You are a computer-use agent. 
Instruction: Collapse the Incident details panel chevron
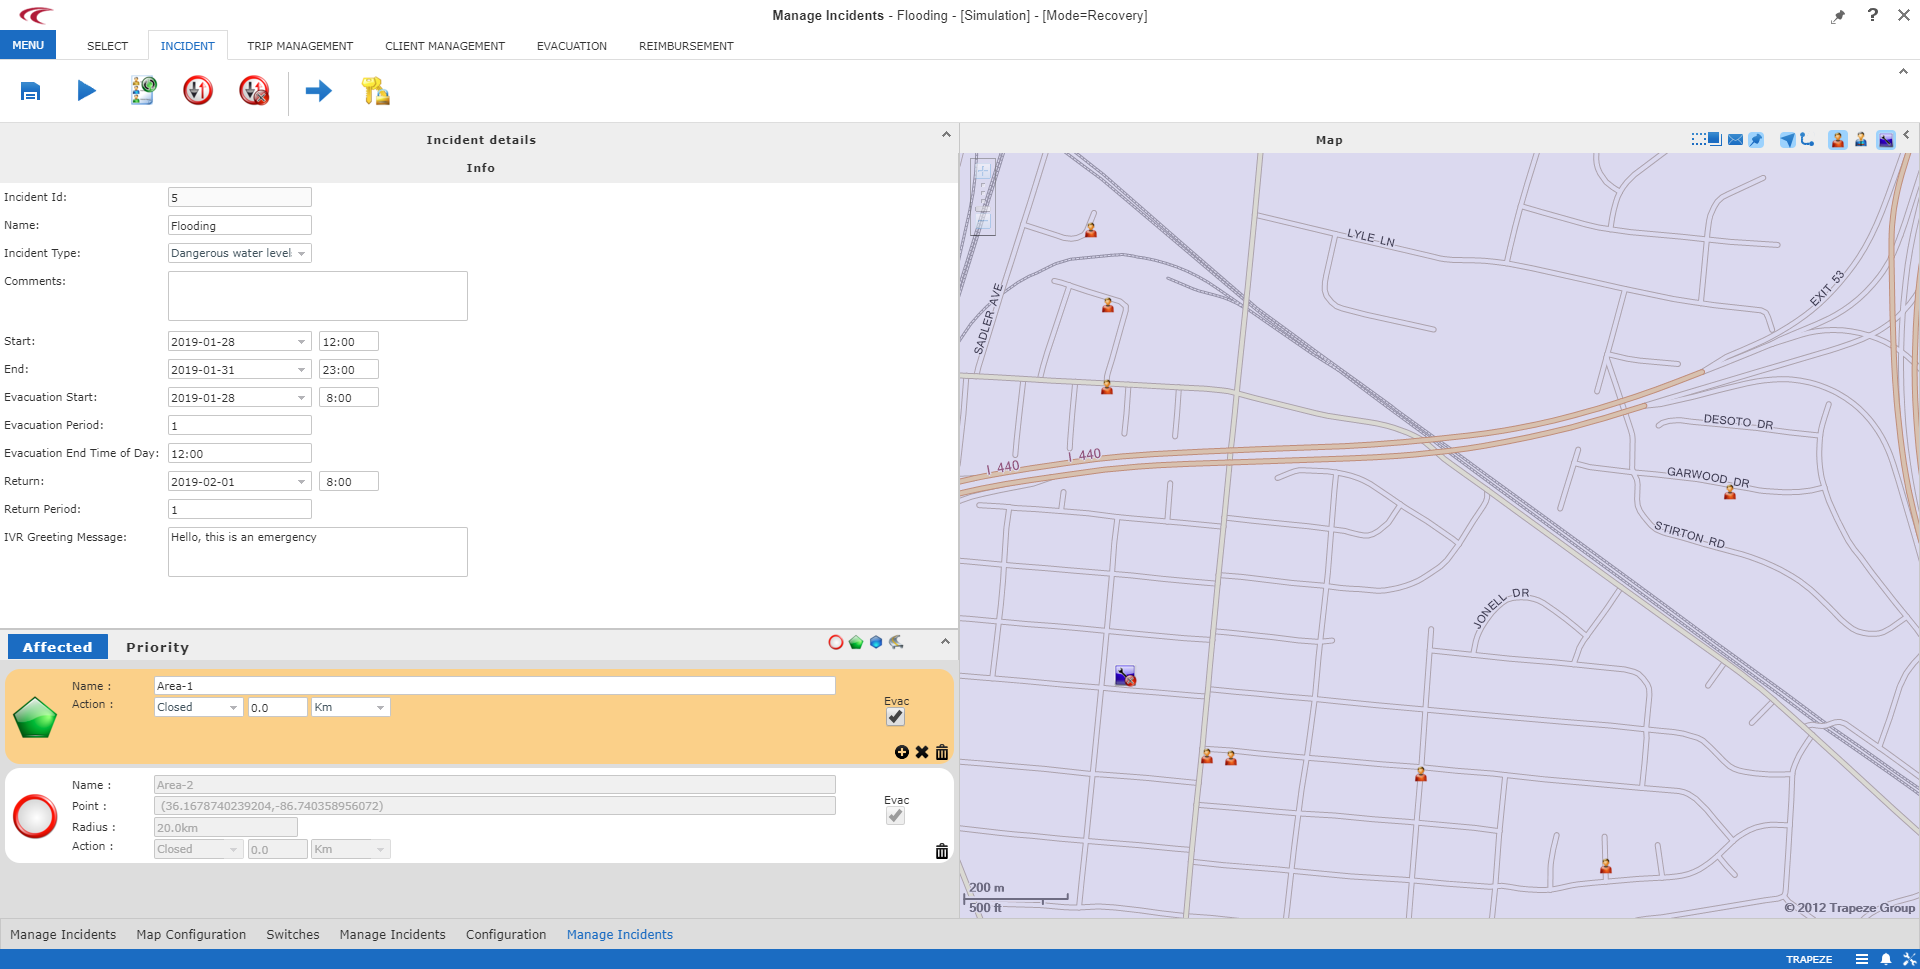coord(946,133)
